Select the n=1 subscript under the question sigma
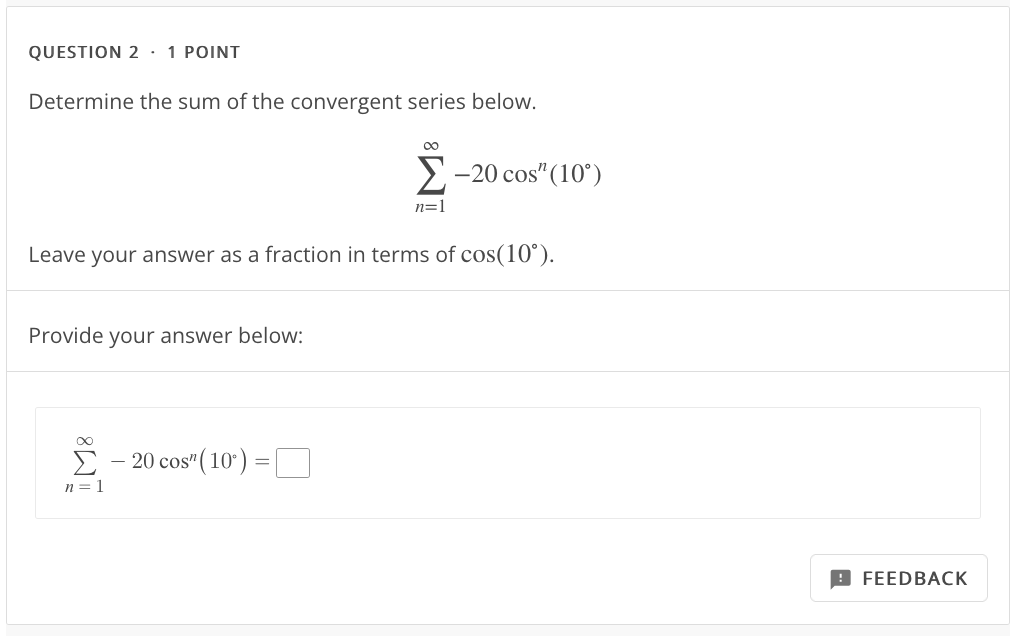 (430, 205)
